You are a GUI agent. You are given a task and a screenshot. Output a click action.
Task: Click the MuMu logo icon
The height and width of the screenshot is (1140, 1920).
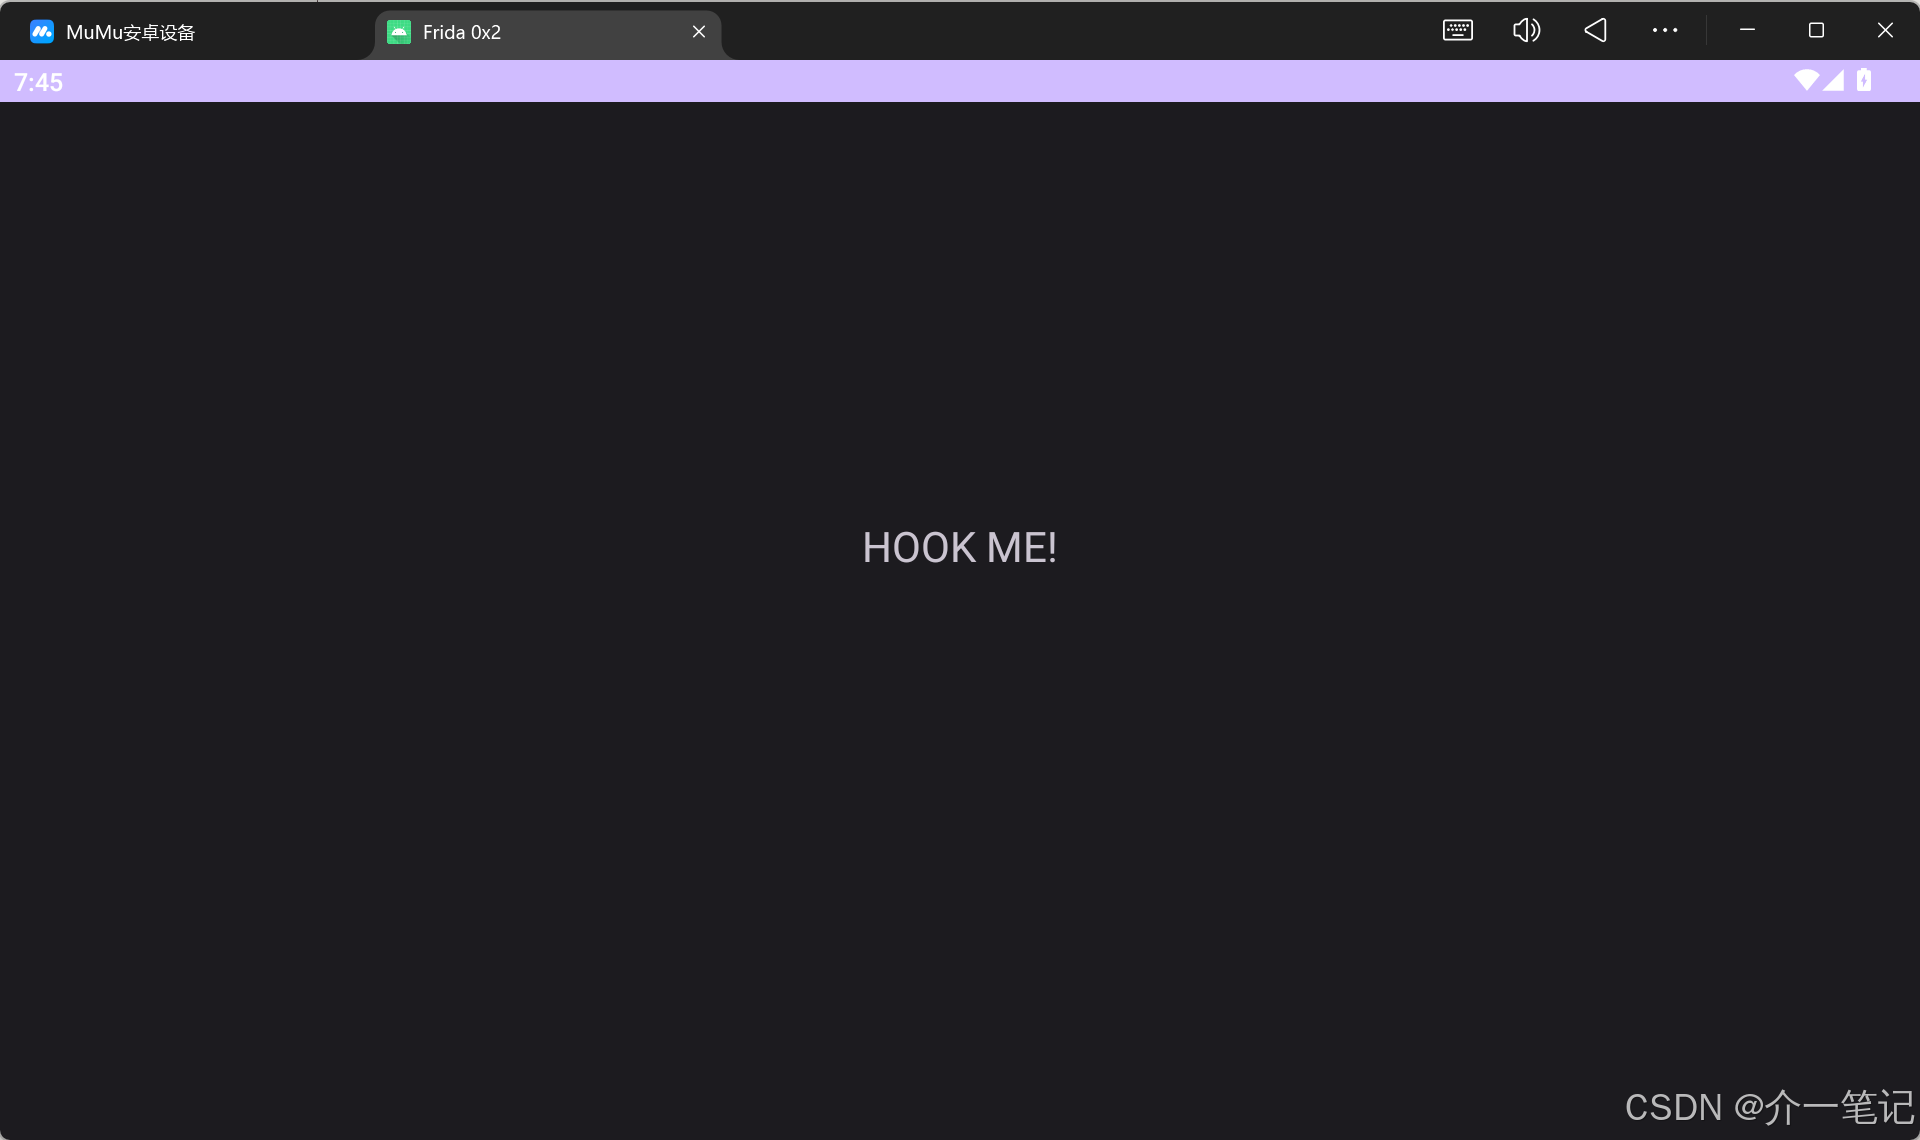pos(41,32)
